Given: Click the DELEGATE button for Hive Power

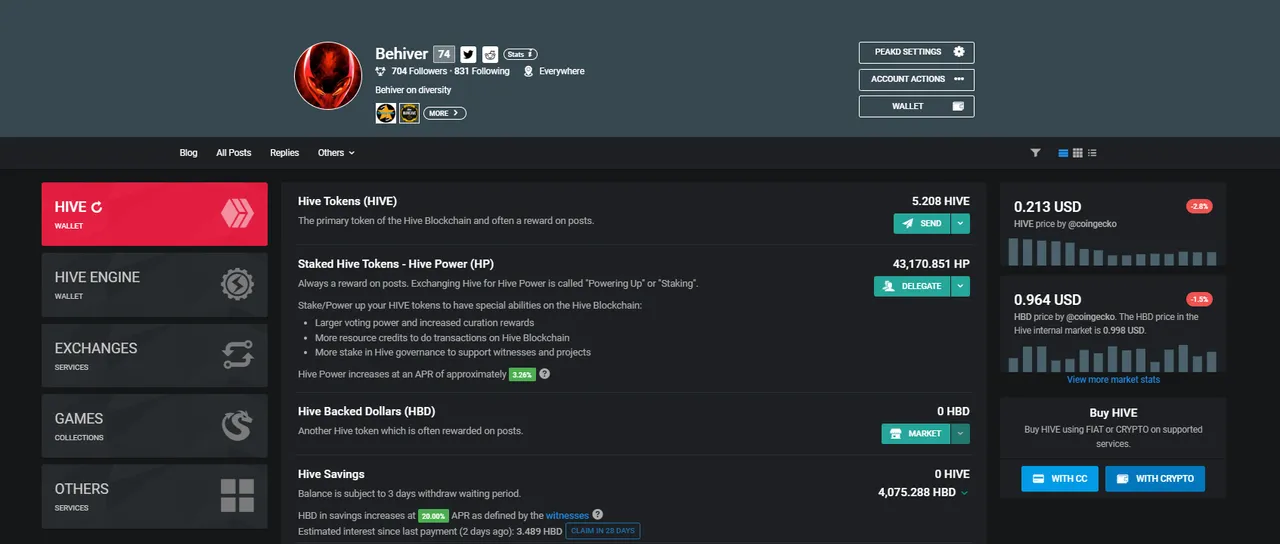Looking at the screenshot, I should point(912,286).
